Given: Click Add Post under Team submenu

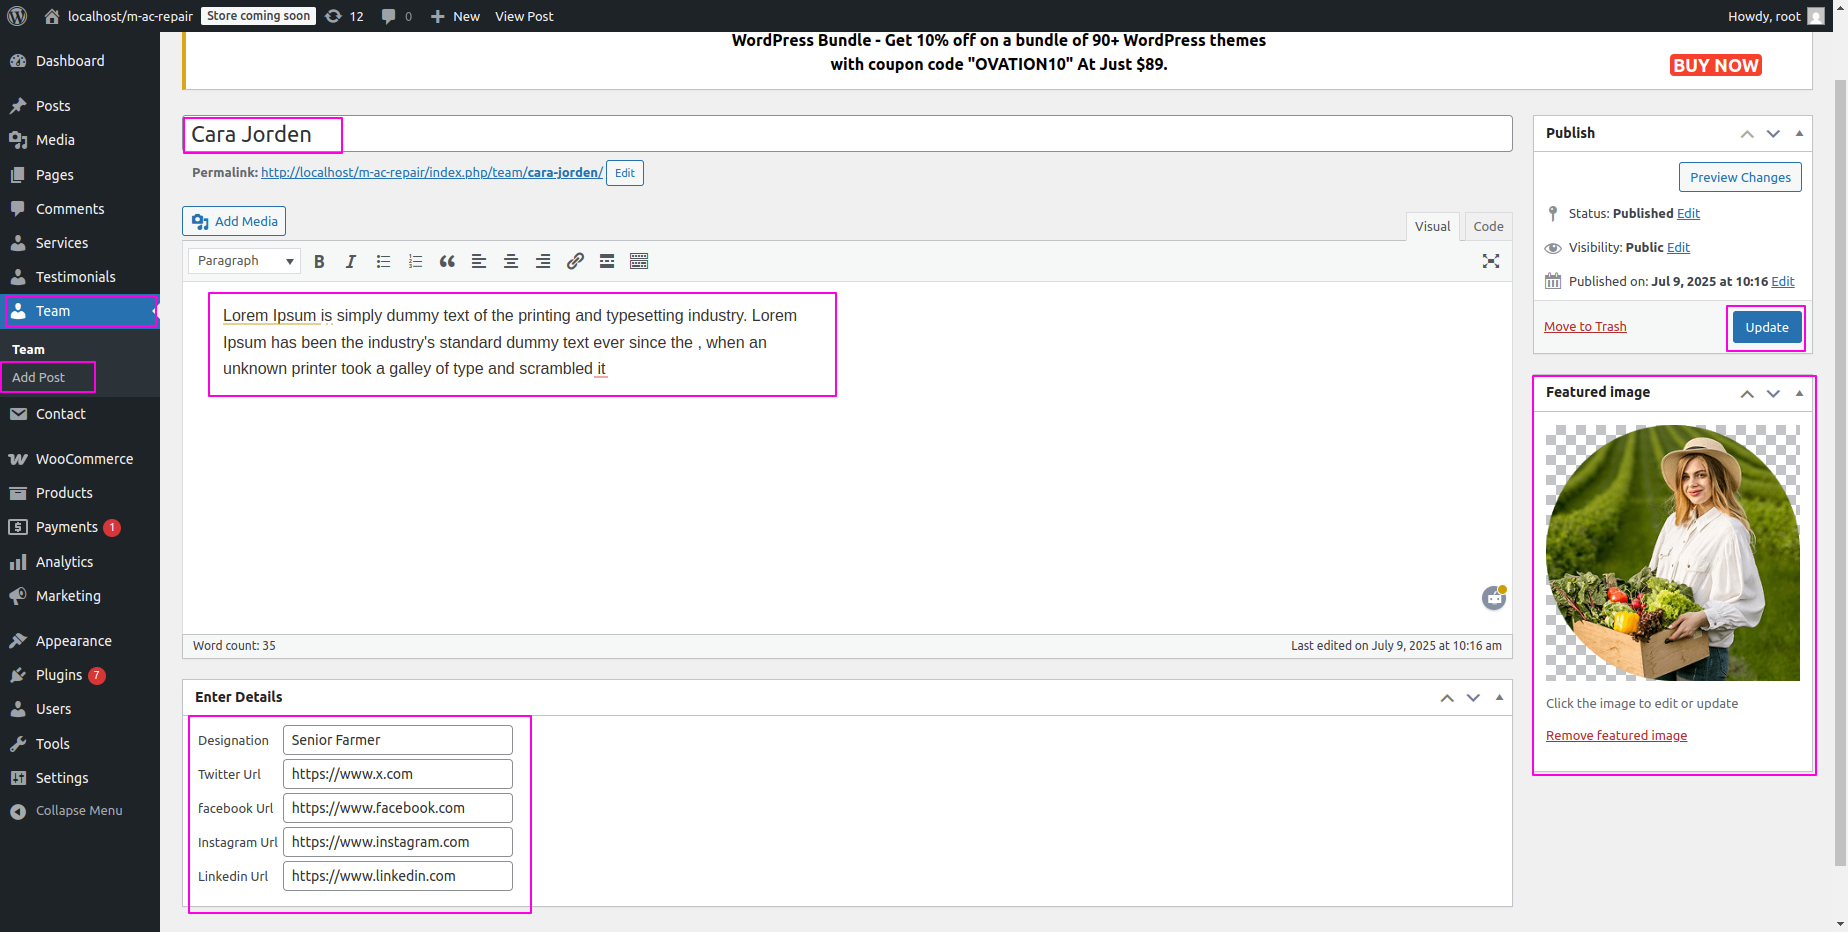Looking at the screenshot, I should (x=38, y=377).
